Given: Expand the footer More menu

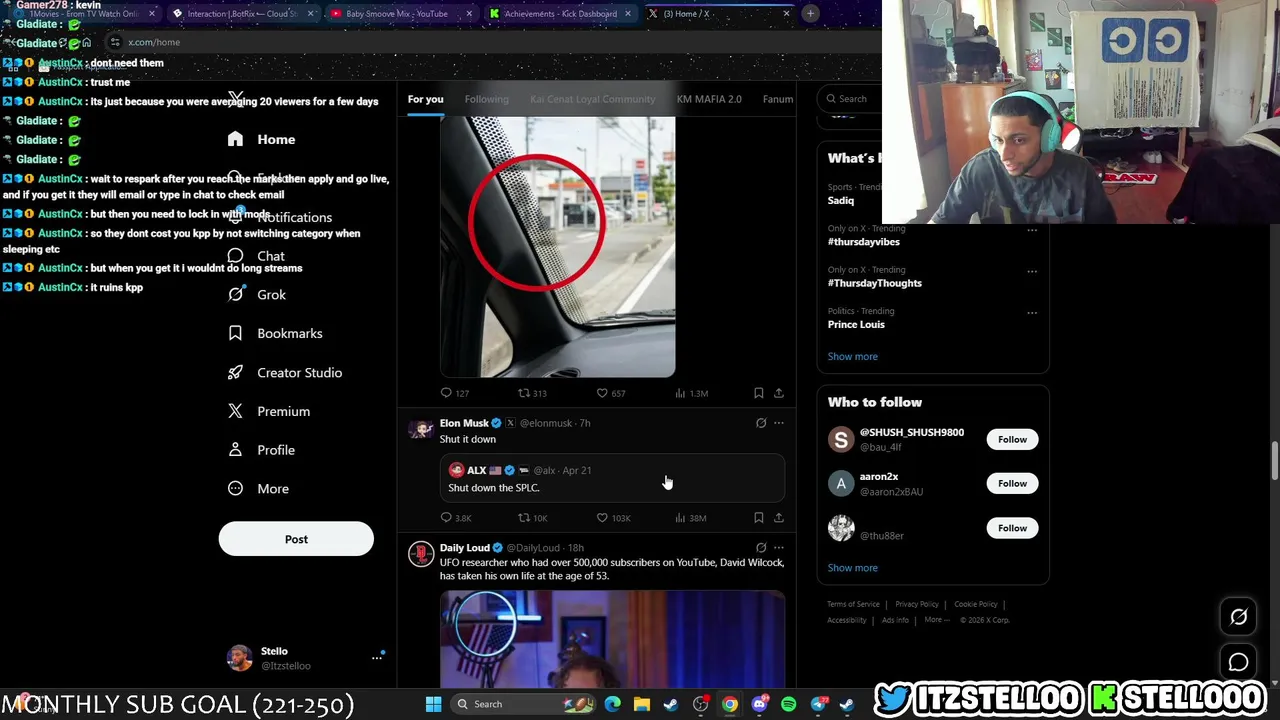Looking at the screenshot, I should point(936,620).
